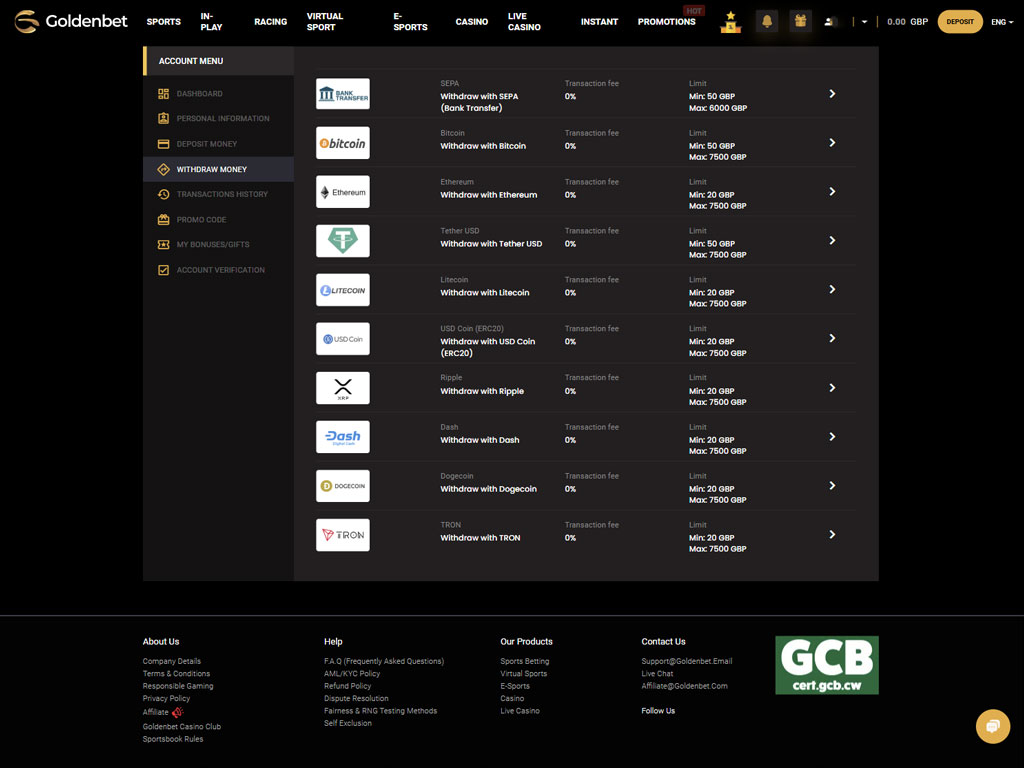
Task: Select the Bitcoin logo
Action: [343, 143]
